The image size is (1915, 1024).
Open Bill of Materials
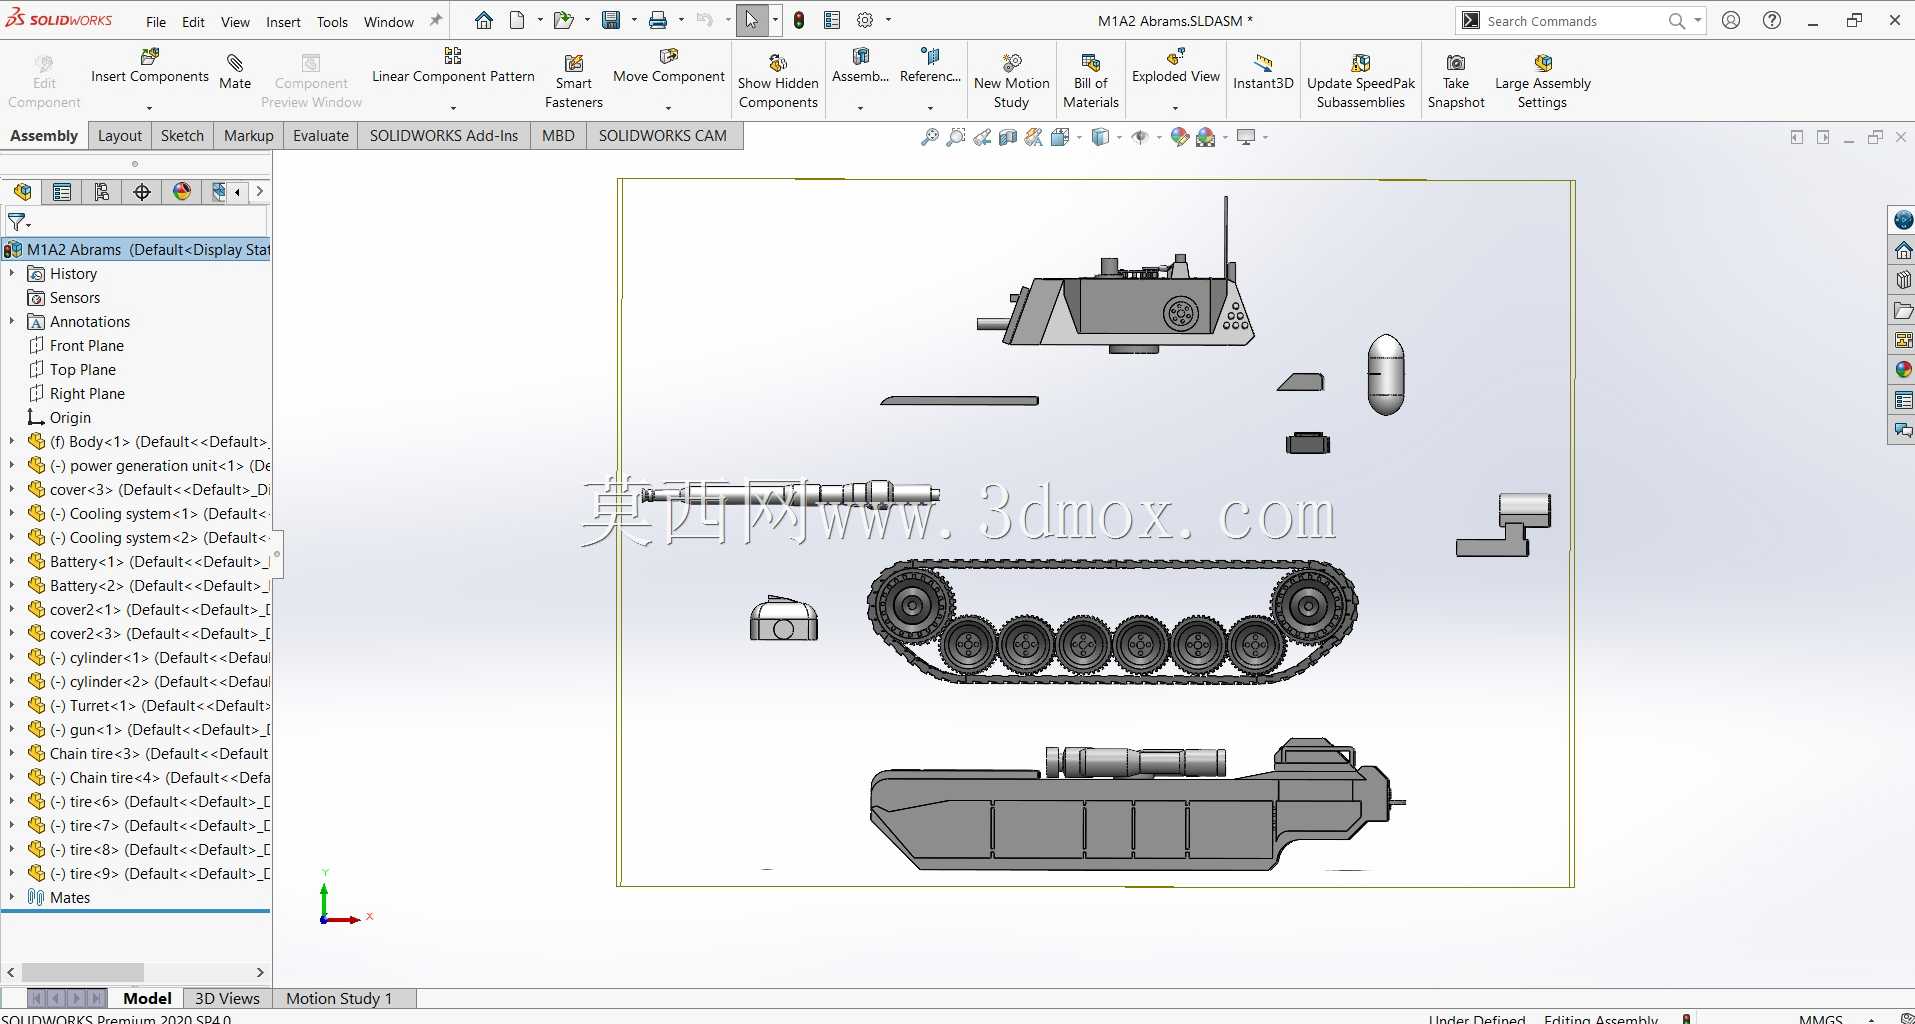pyautogui.click(x=1091, y=81)
